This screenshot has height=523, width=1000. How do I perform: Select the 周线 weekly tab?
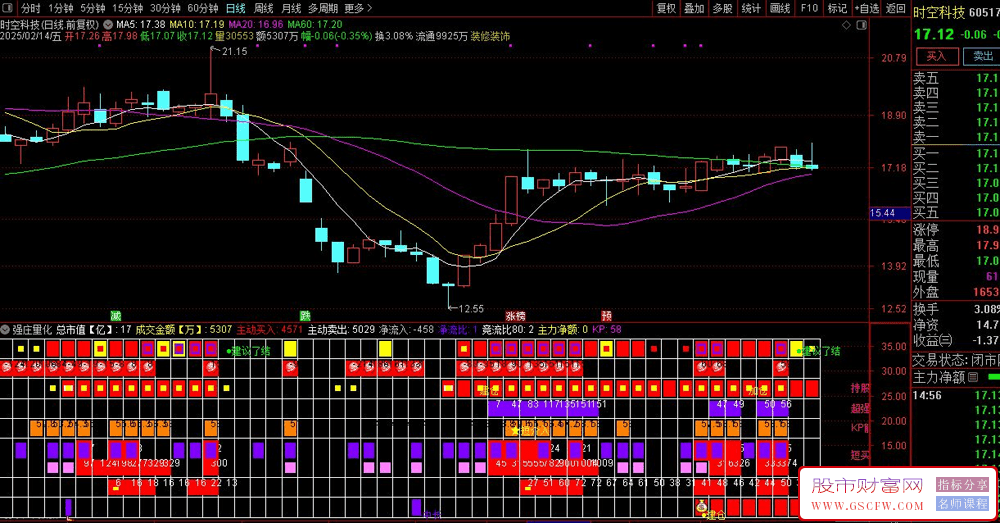(263, 8)
